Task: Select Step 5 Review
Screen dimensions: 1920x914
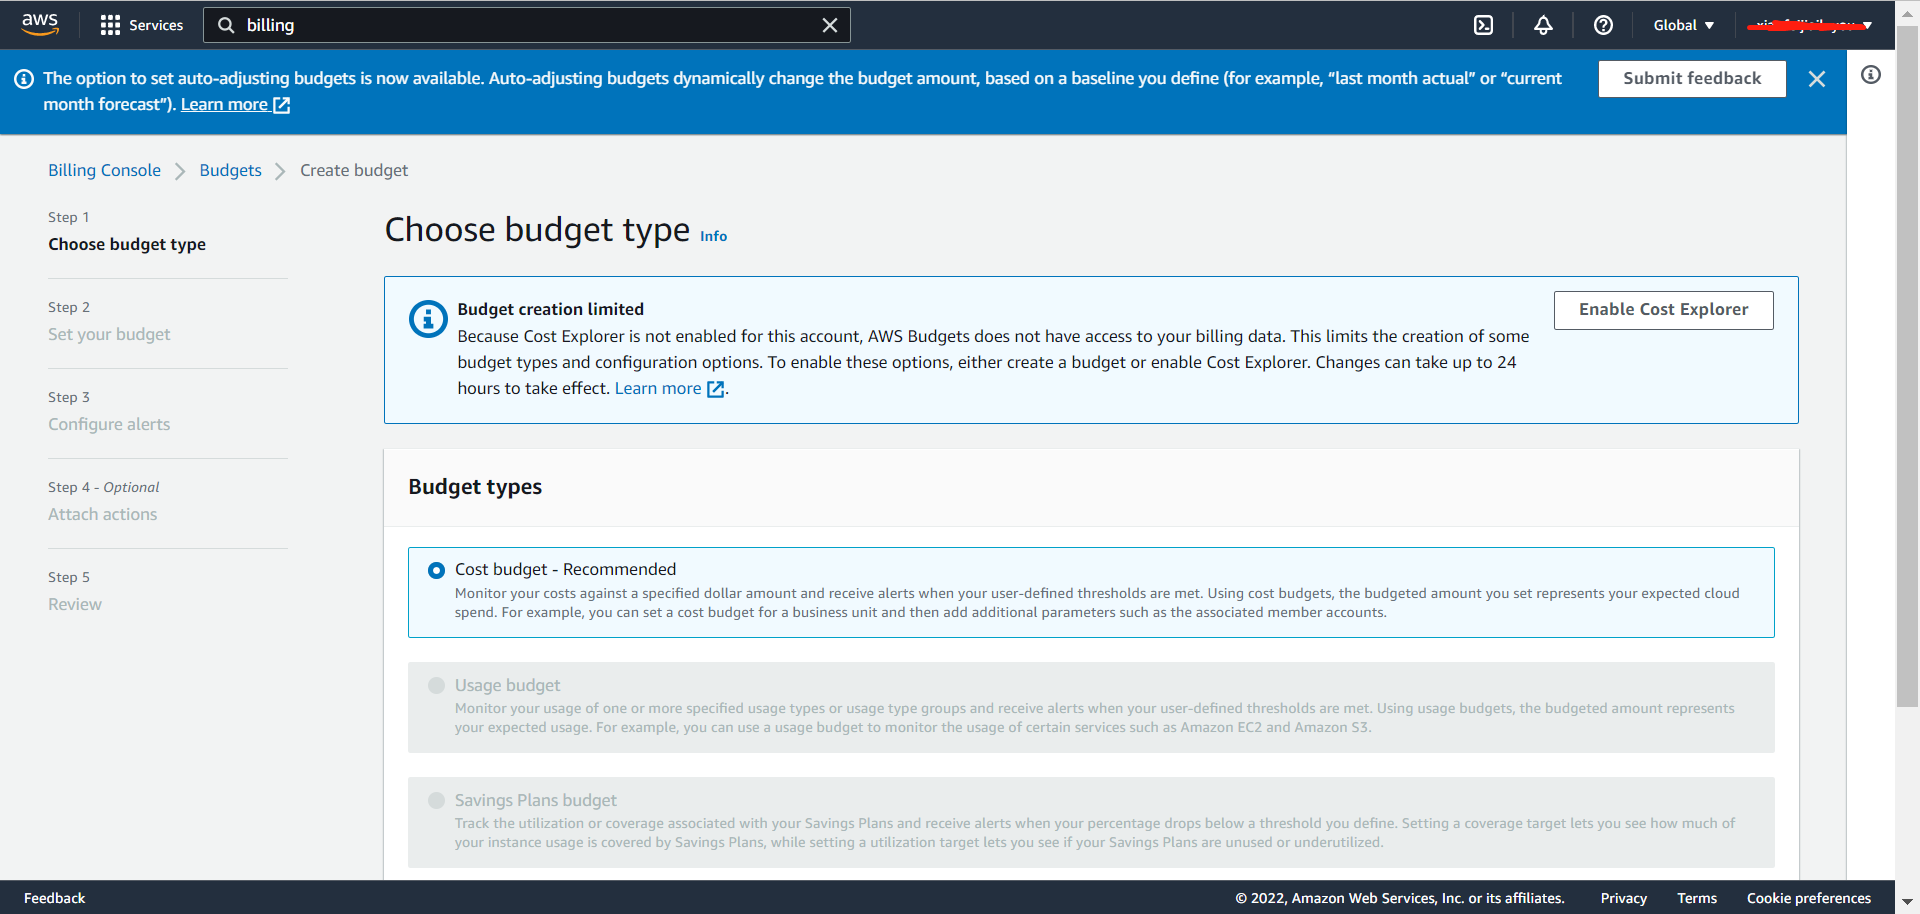Action: click(75, 604)
